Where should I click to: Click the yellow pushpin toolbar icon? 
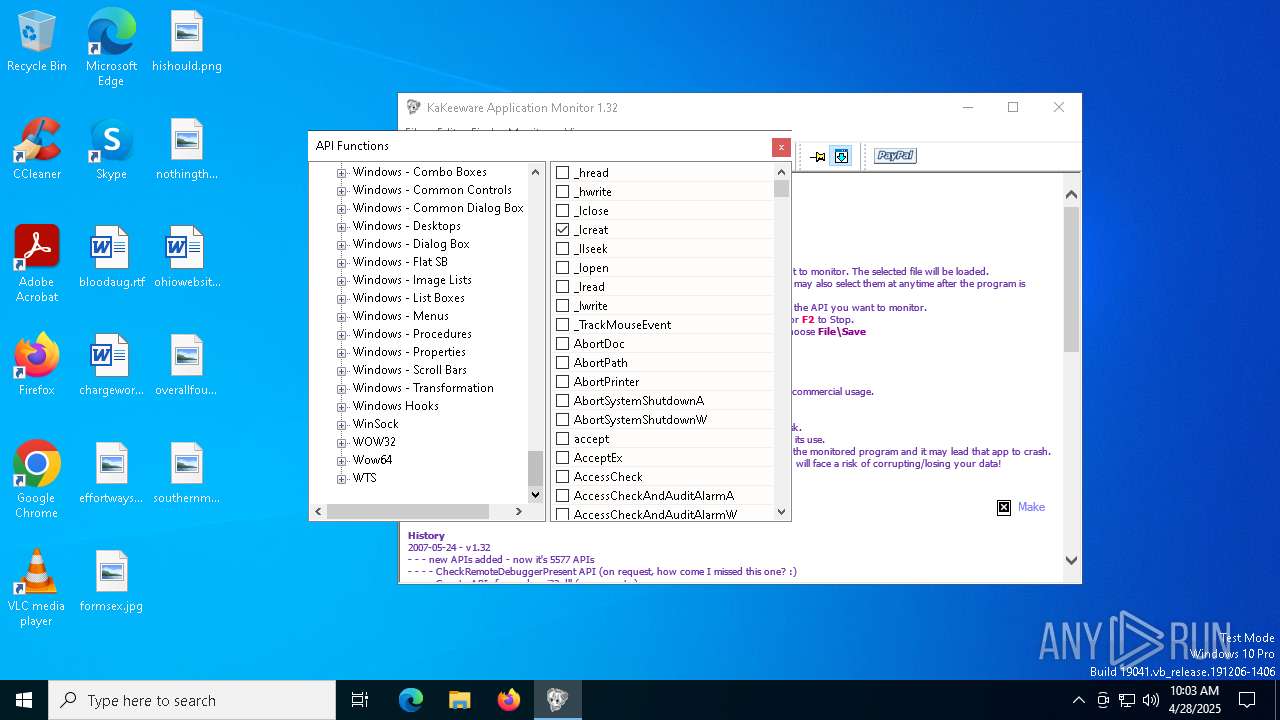point(818,156)
